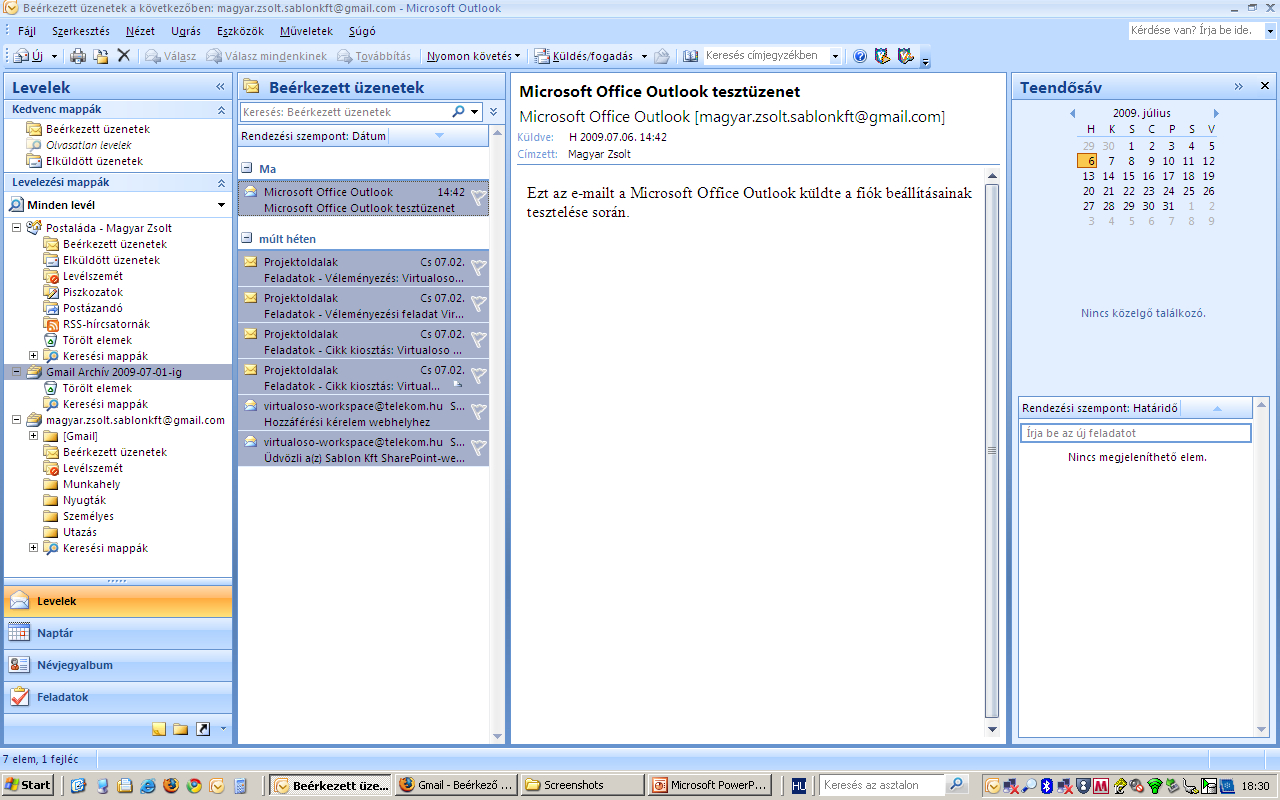Viewport: 1280px width, 800px height.
Task: Collapse the Gmail Archív 2009-07-01-ig tree
Action: pos(17,372)
